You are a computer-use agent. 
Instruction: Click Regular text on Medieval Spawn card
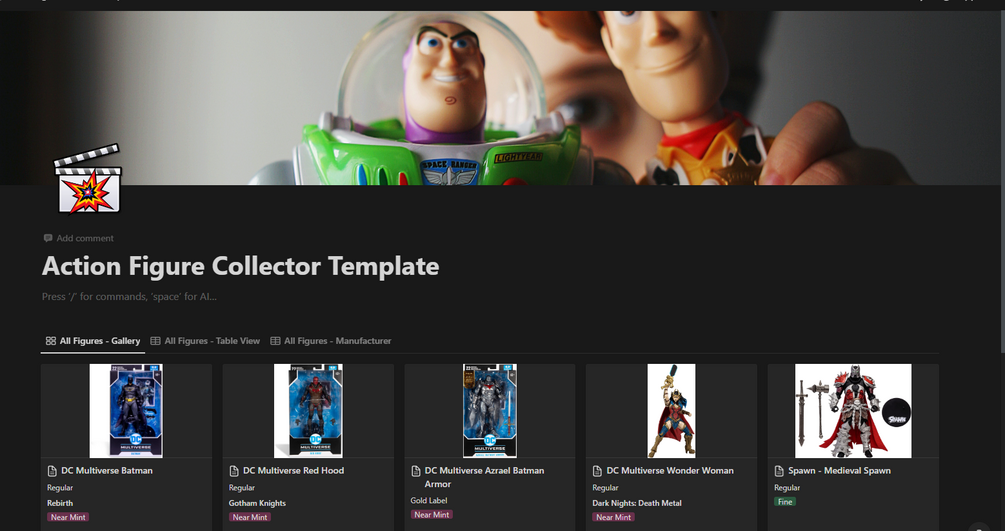point(787,488)
